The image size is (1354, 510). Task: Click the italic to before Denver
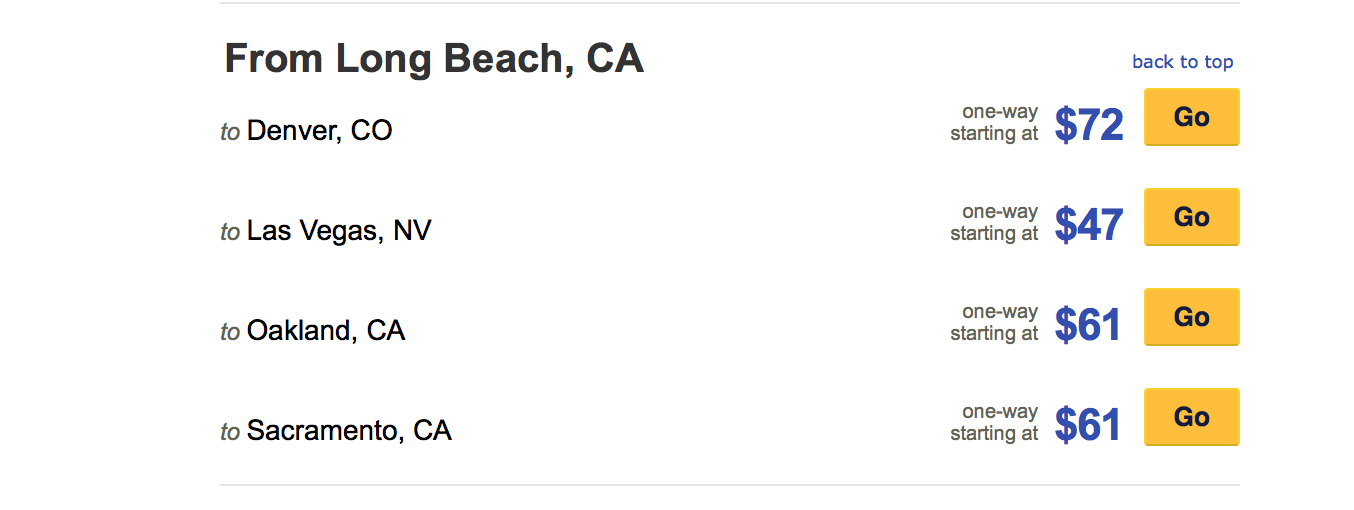(x=230, y=132)
